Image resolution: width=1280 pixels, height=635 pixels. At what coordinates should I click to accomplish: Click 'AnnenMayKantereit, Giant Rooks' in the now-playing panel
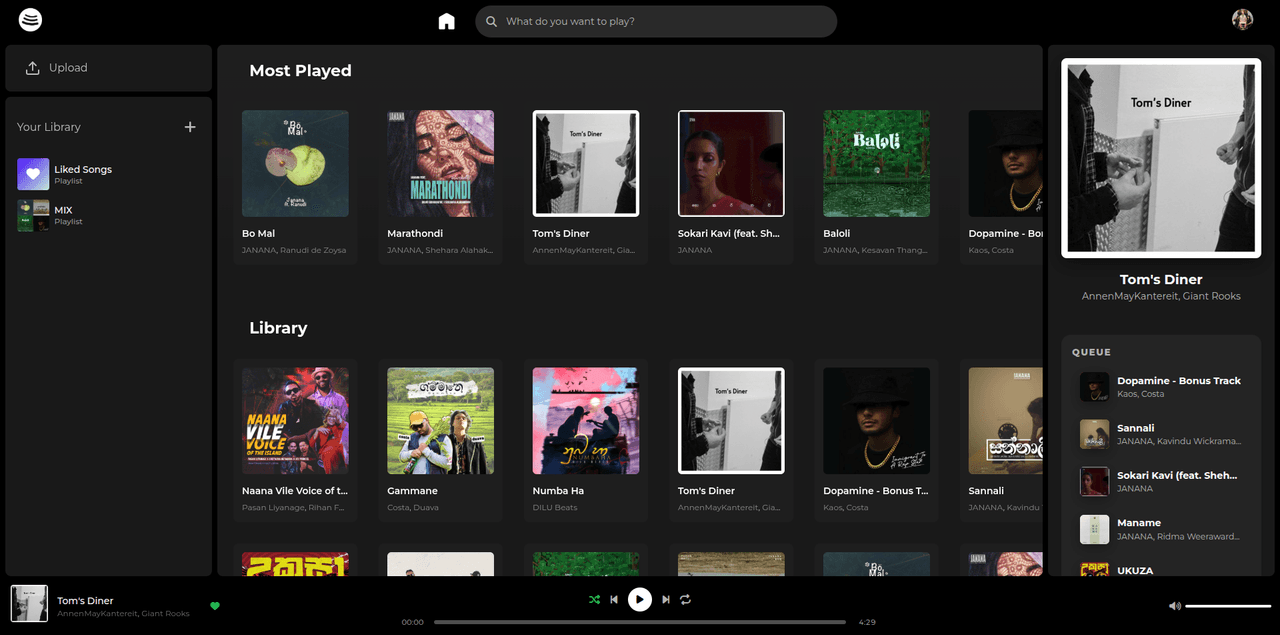(x=1161, y=296)
